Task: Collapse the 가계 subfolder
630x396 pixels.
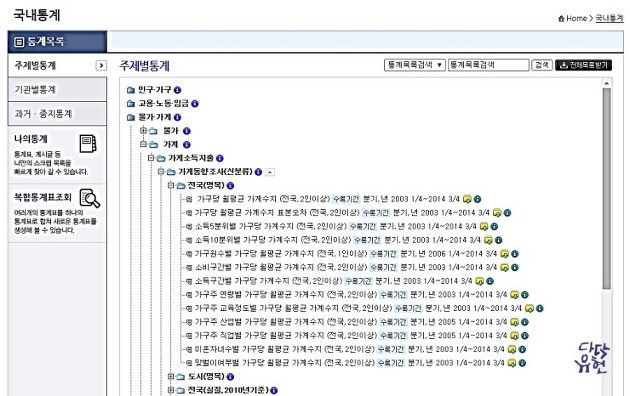Action: click(143, 144)
